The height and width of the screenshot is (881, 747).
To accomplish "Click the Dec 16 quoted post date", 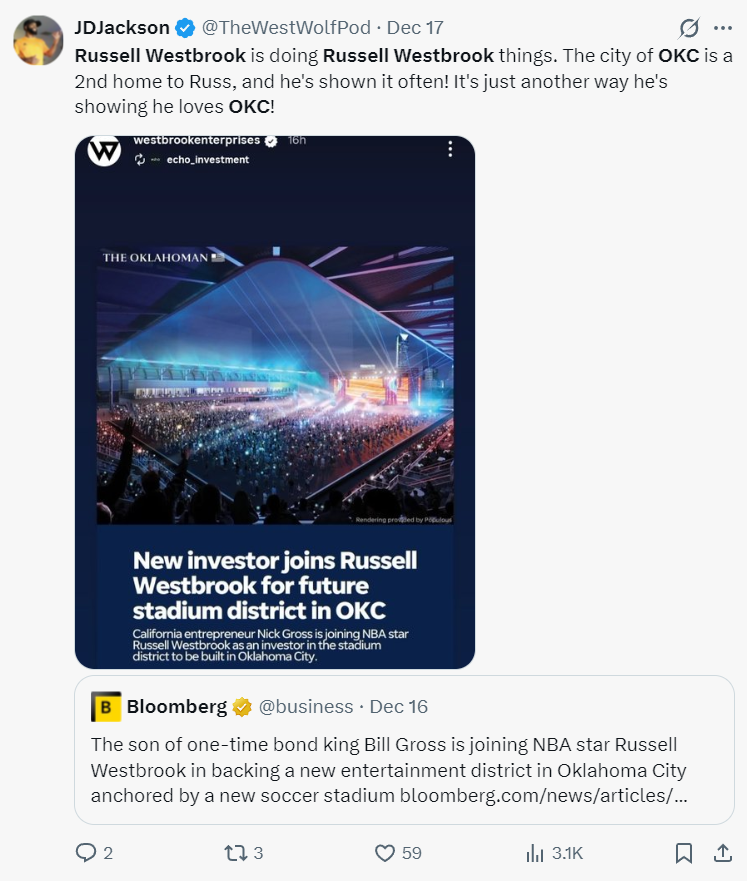I will (x=399, y=707).
